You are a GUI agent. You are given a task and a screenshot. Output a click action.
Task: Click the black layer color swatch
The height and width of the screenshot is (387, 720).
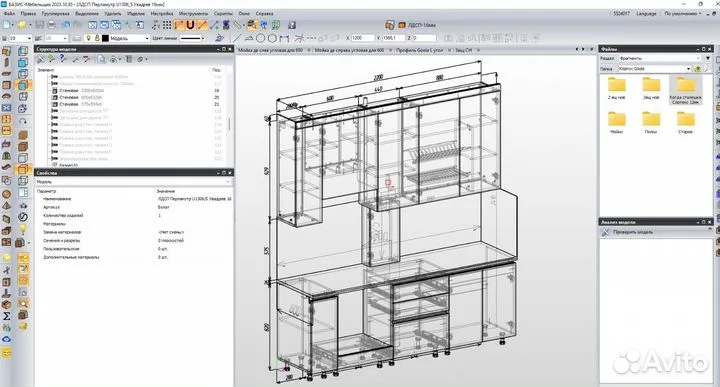105,38
